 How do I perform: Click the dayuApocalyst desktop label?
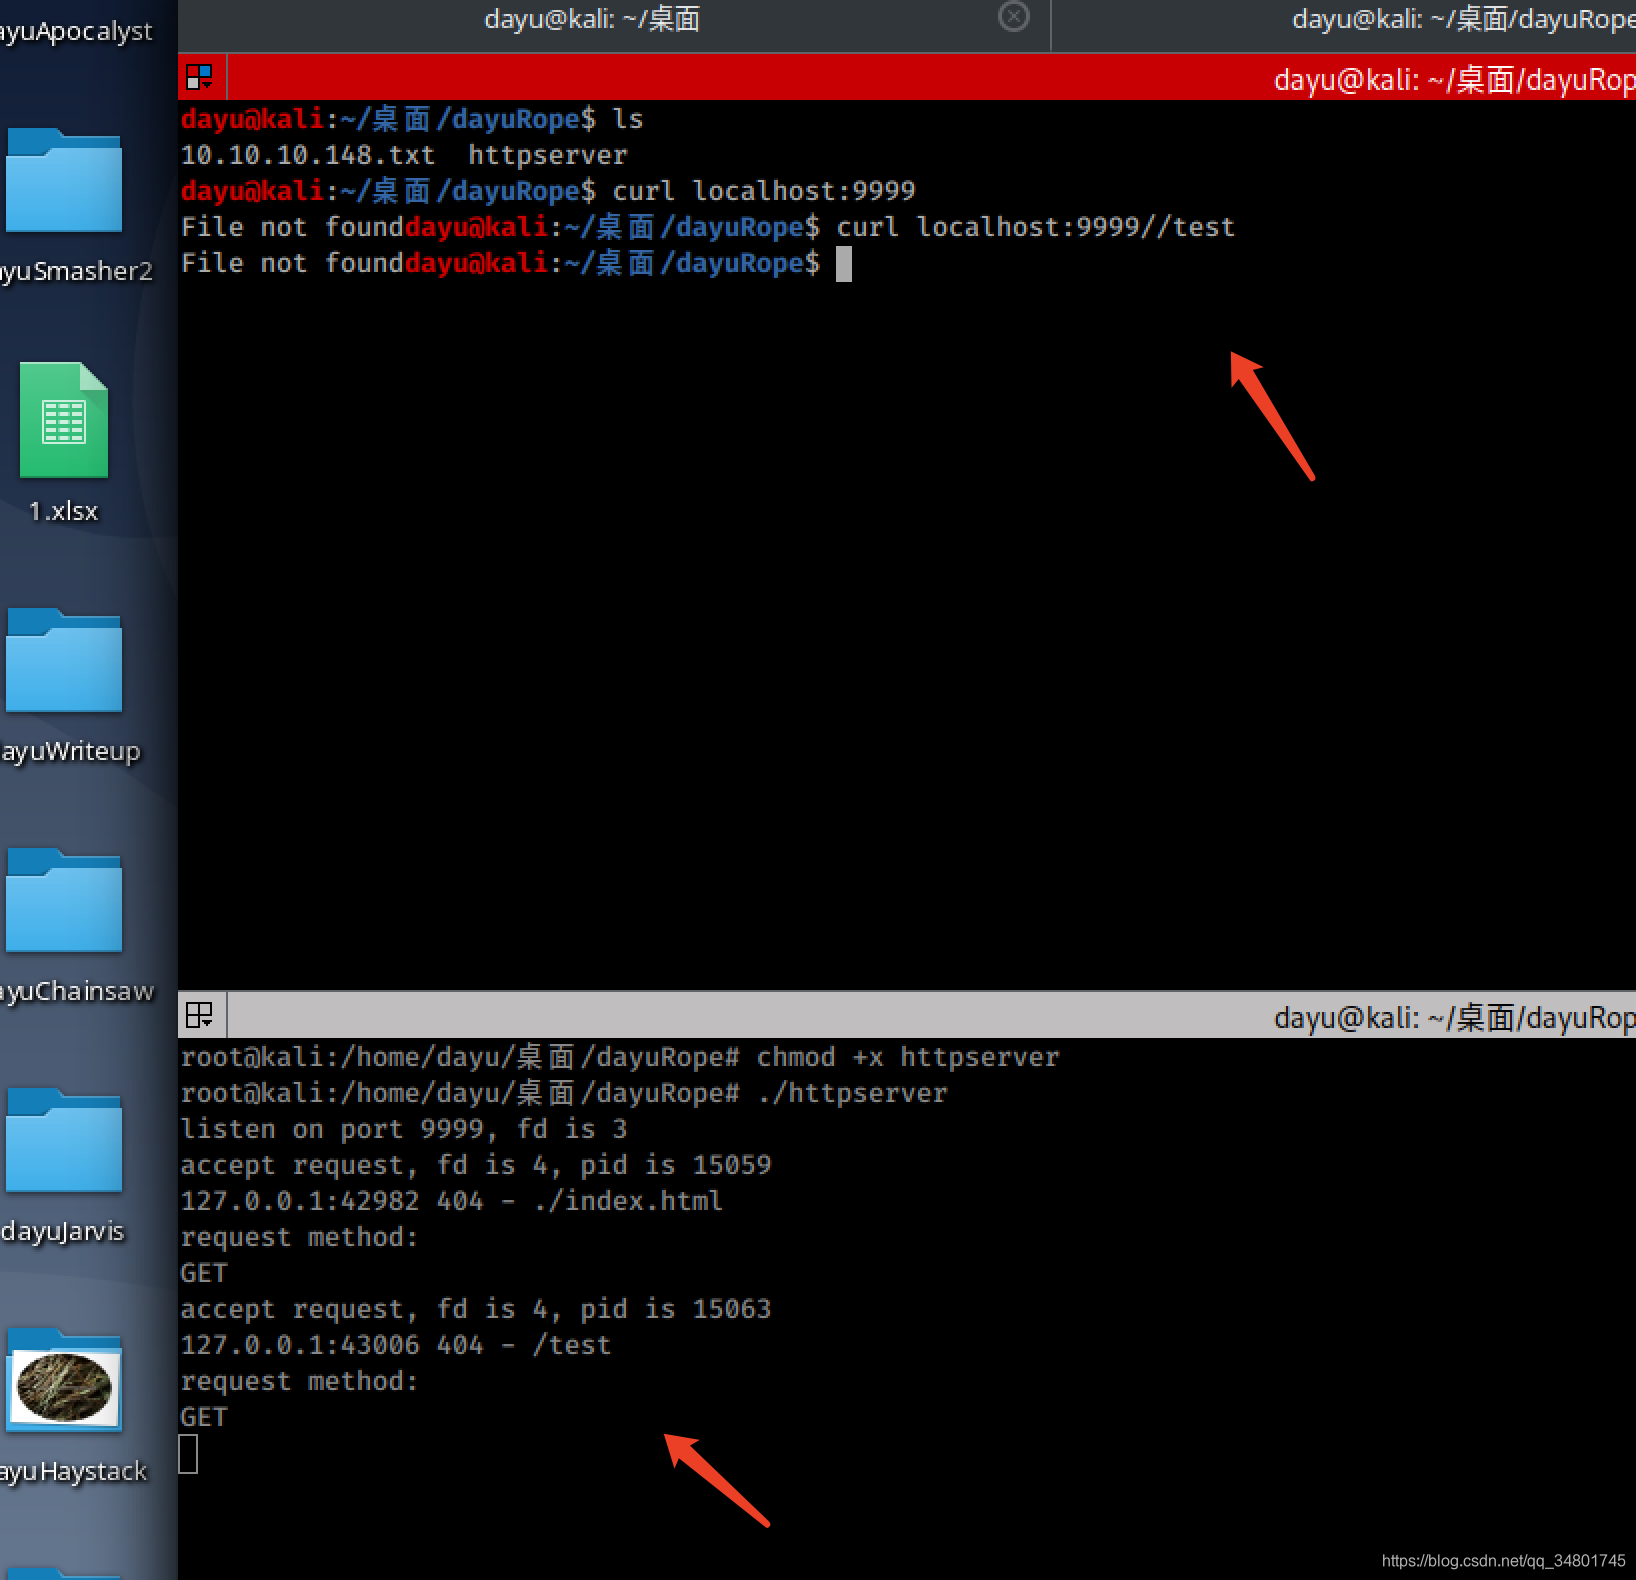[x=76, y=32]
